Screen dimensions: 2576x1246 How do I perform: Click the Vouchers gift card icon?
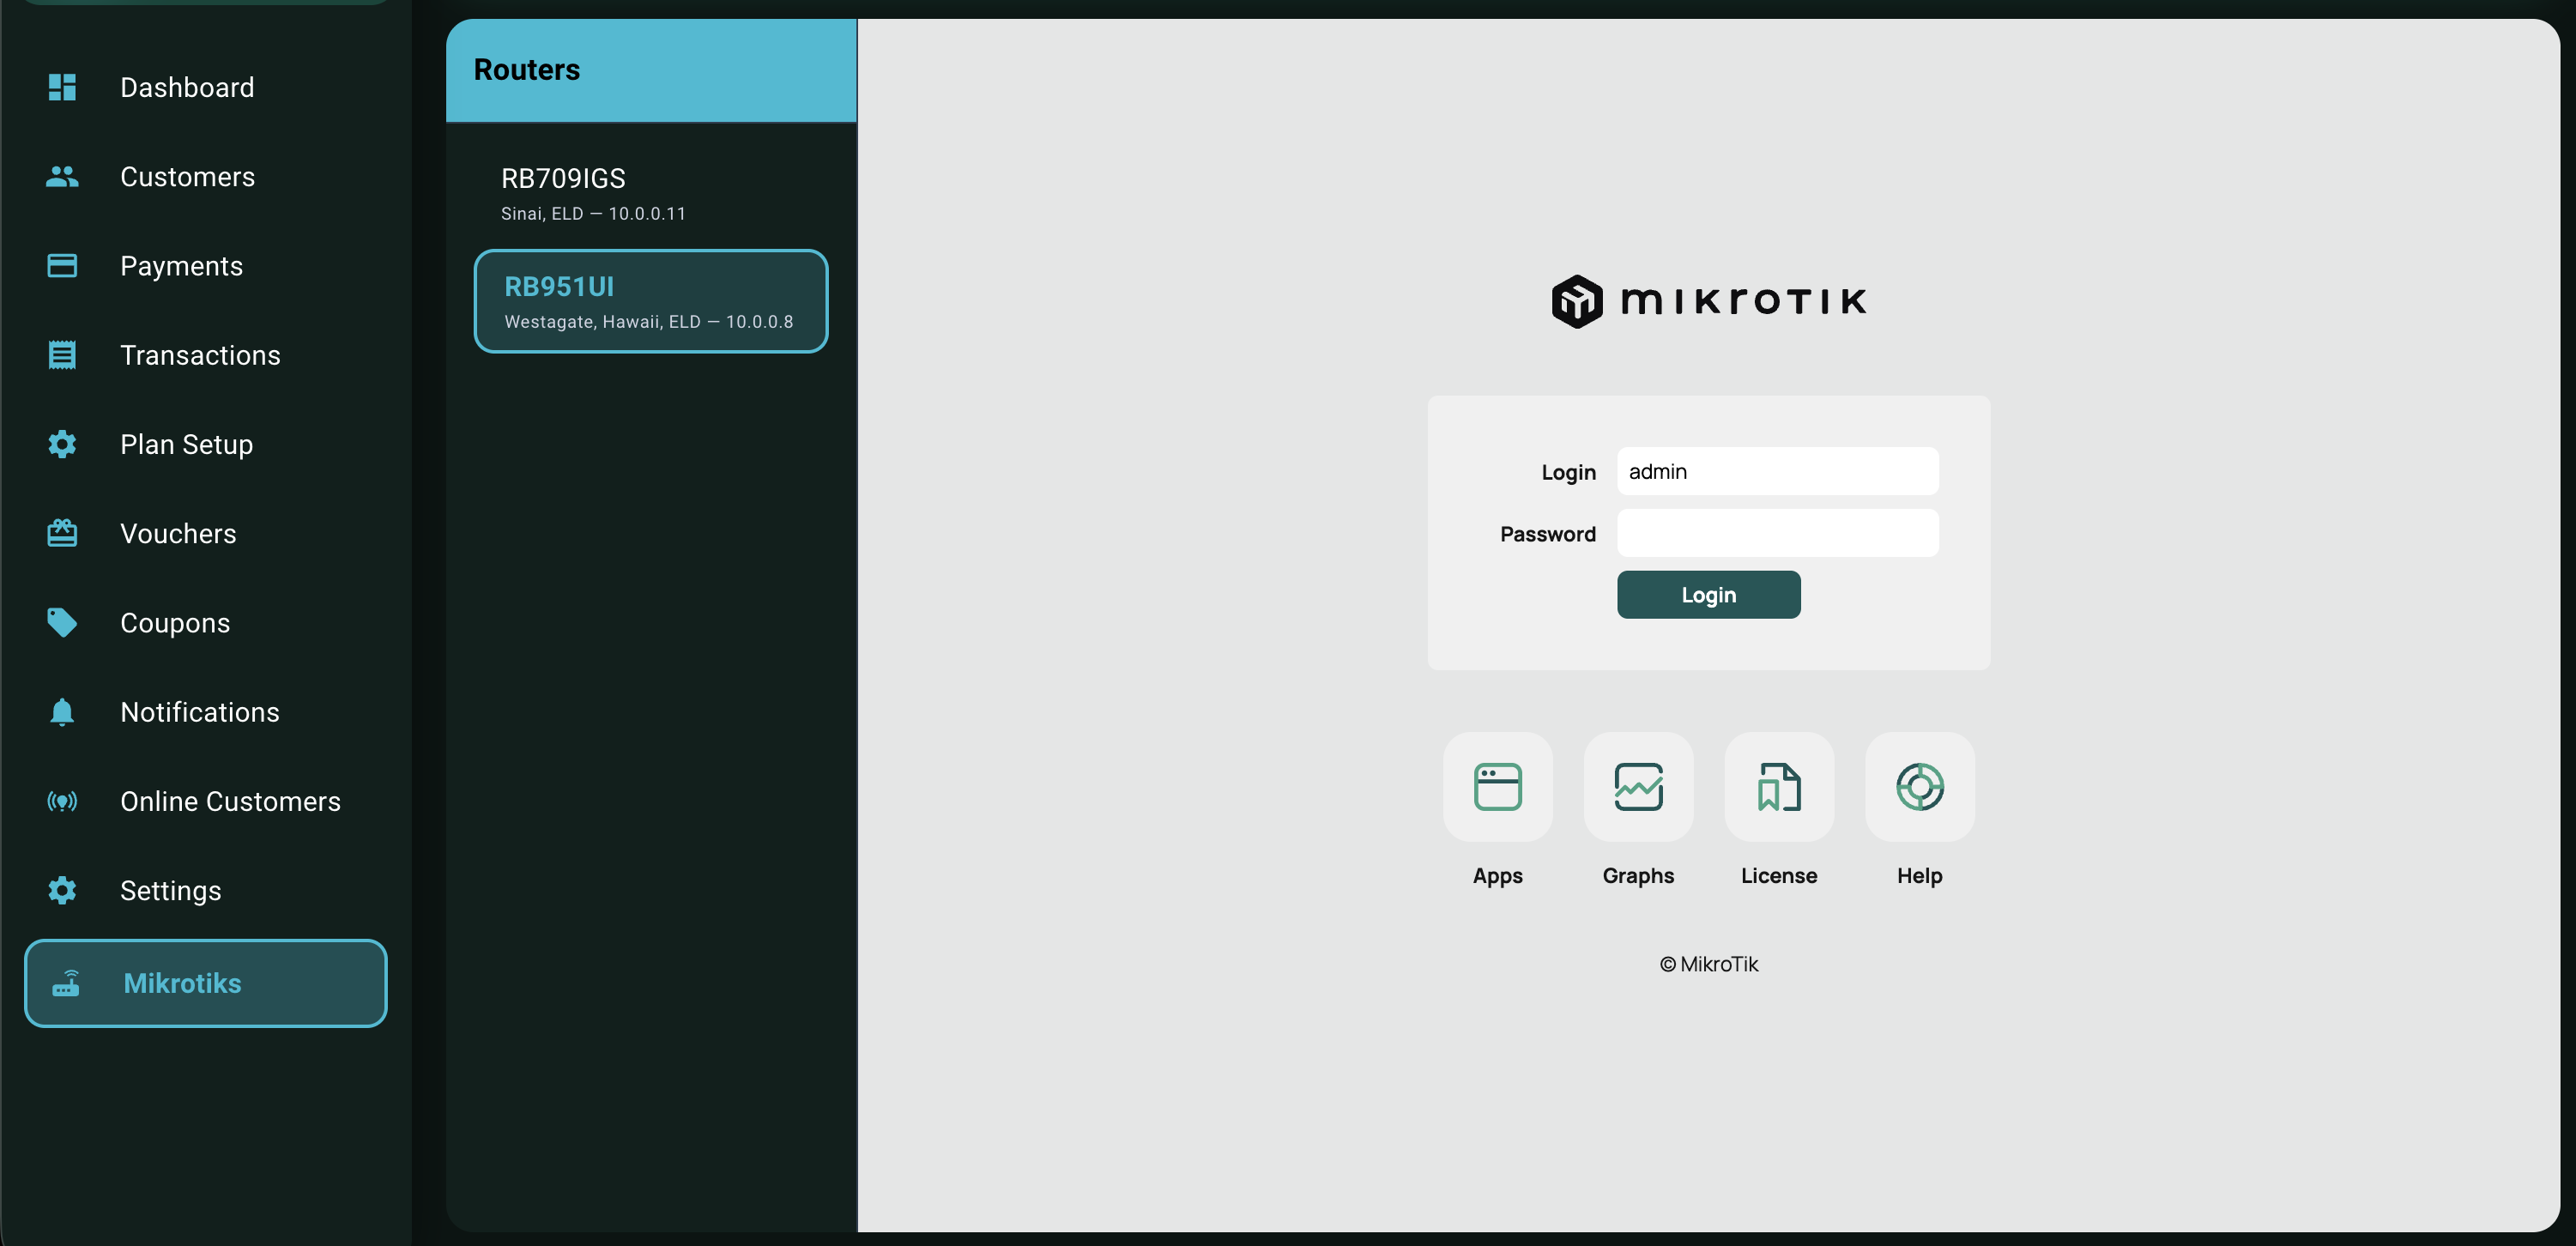tap(62, 533)
